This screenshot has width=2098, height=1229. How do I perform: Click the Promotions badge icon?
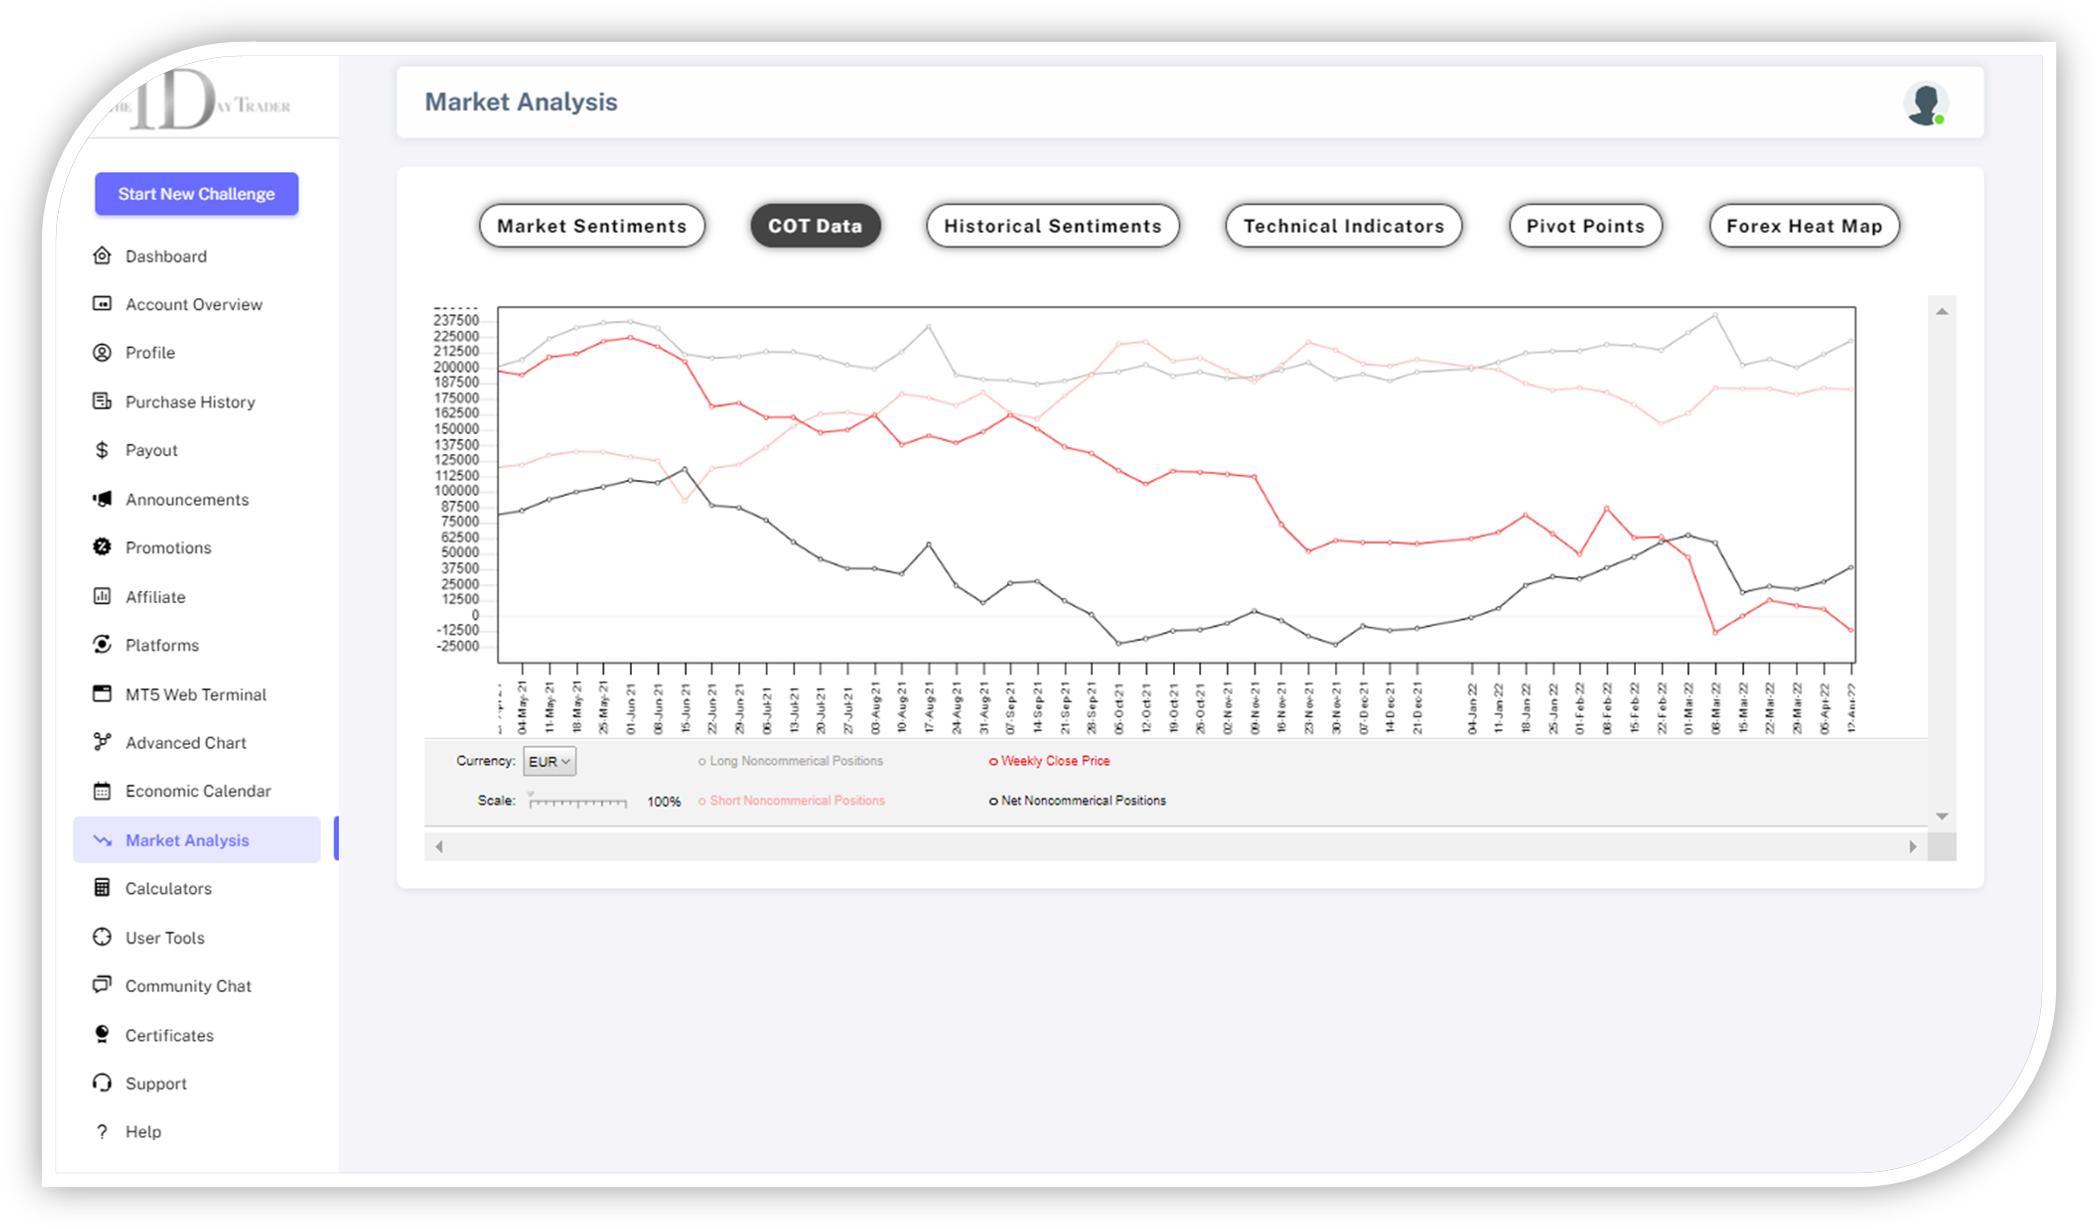[102, 547]
